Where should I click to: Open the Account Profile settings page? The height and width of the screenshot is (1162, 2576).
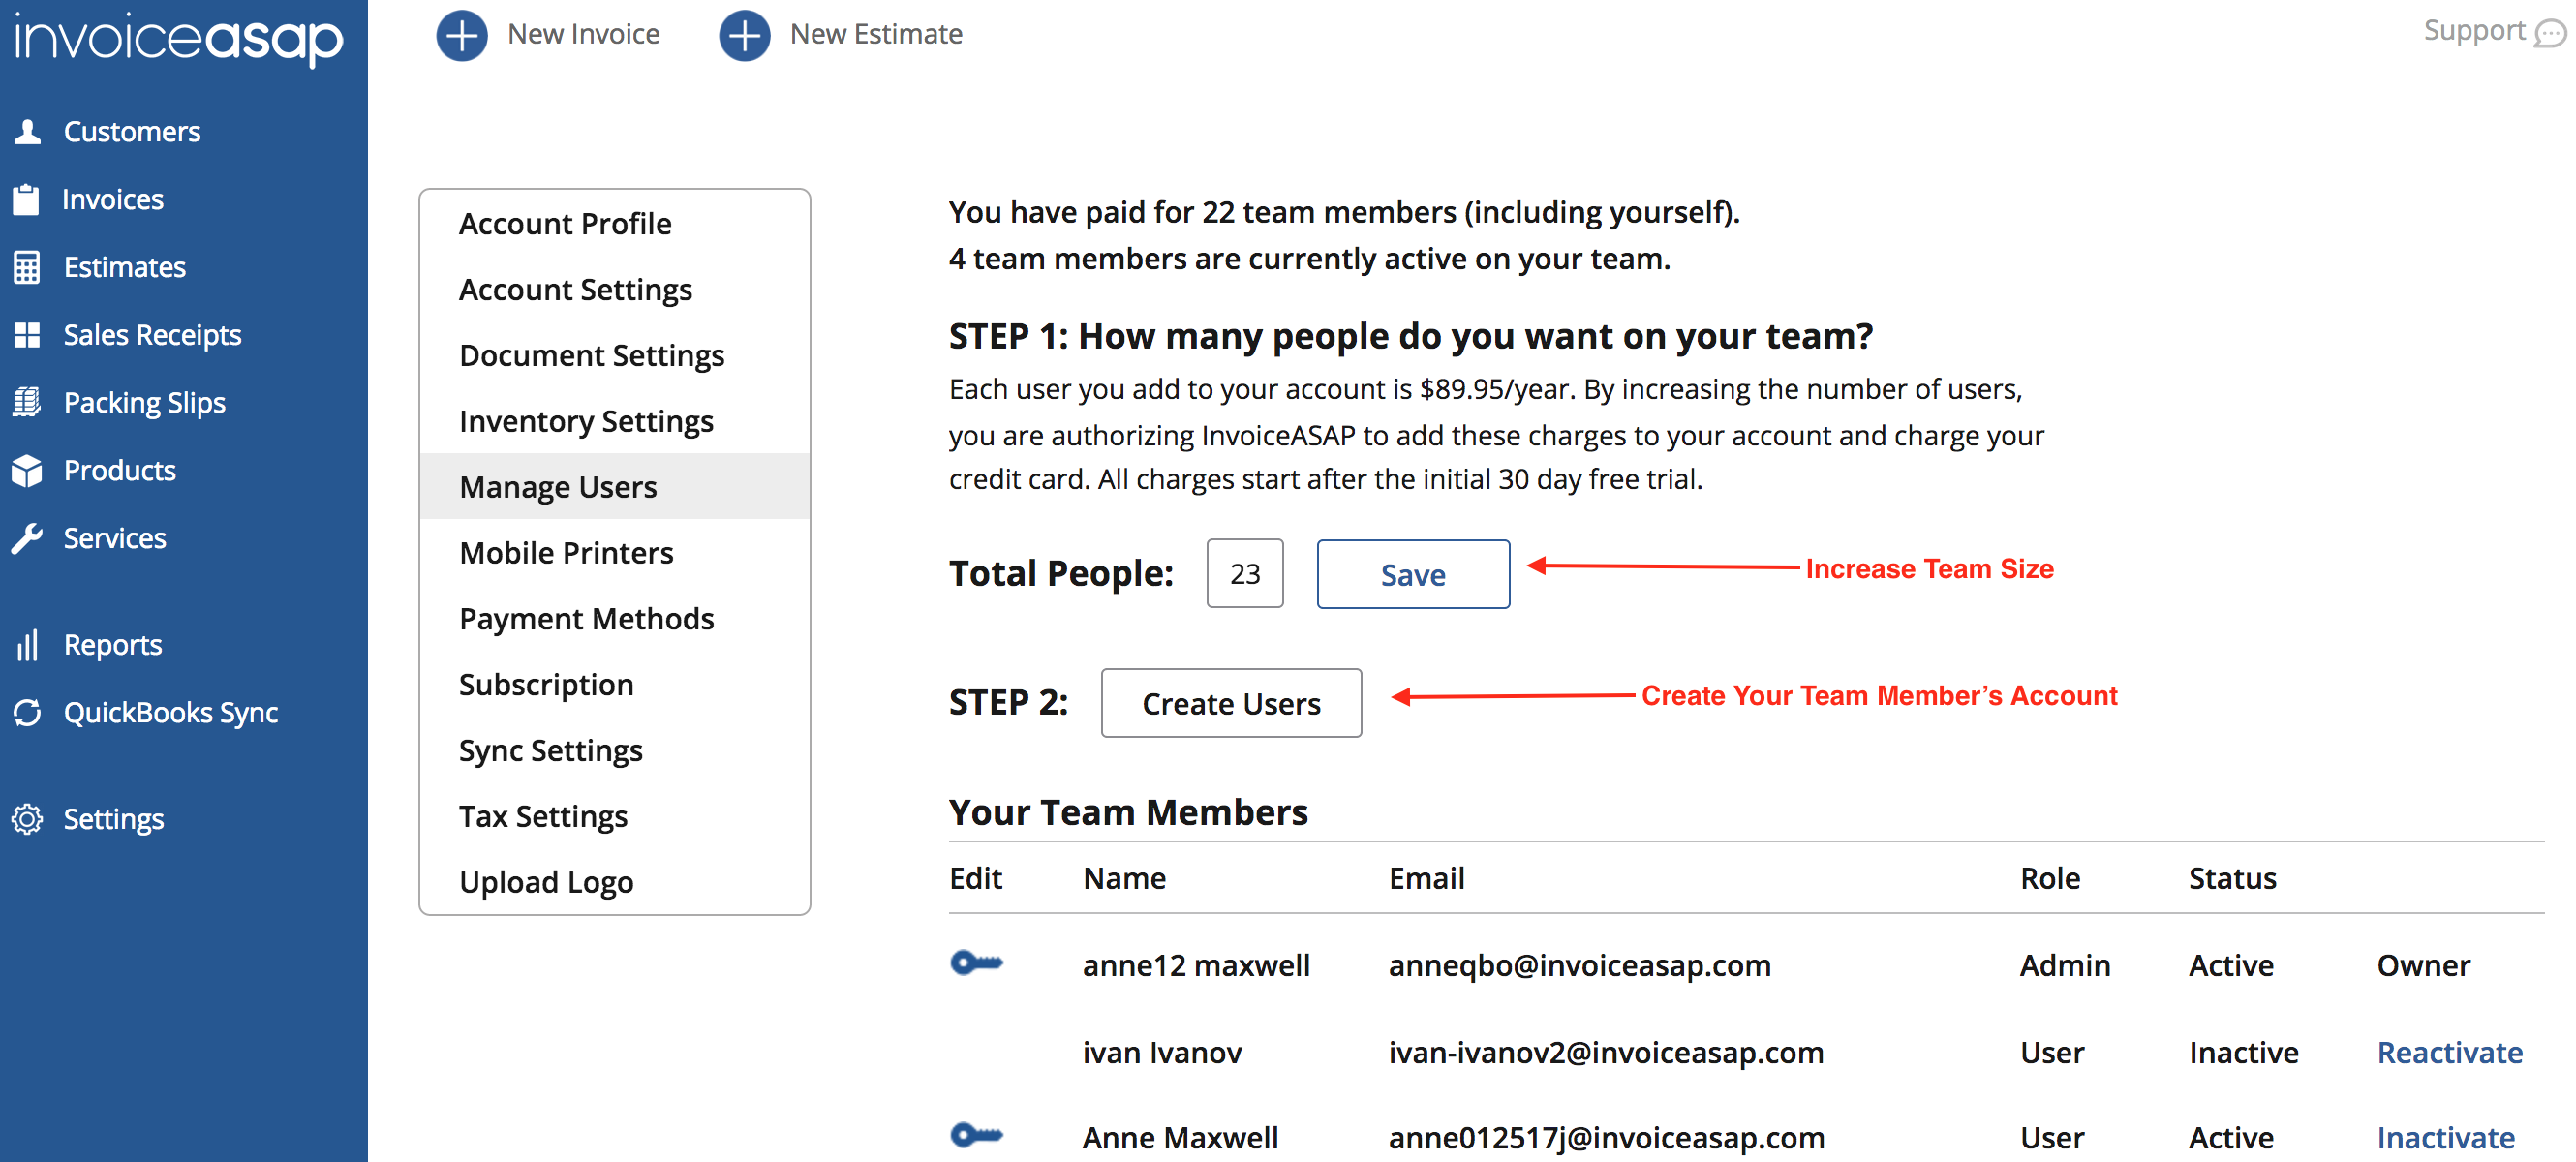point(565,223)
